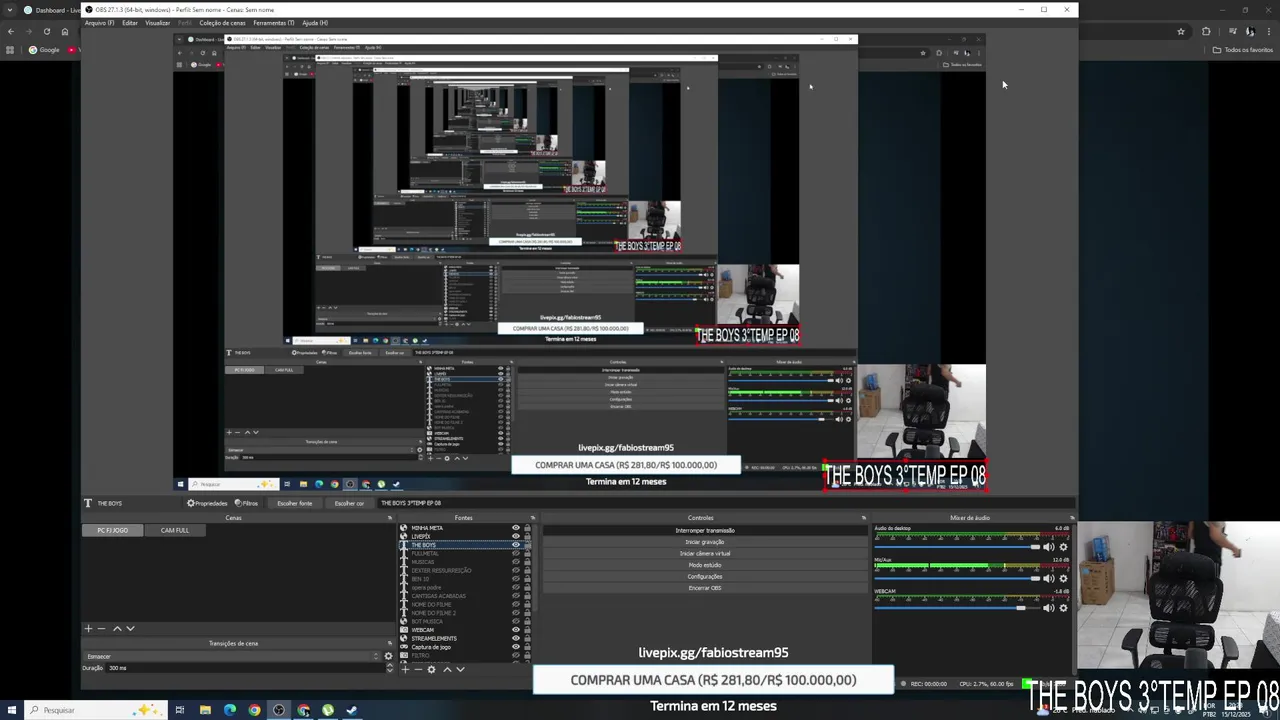Open the Editar menu
Viewport: 1280px width, 720px height.
pos(130,23)
